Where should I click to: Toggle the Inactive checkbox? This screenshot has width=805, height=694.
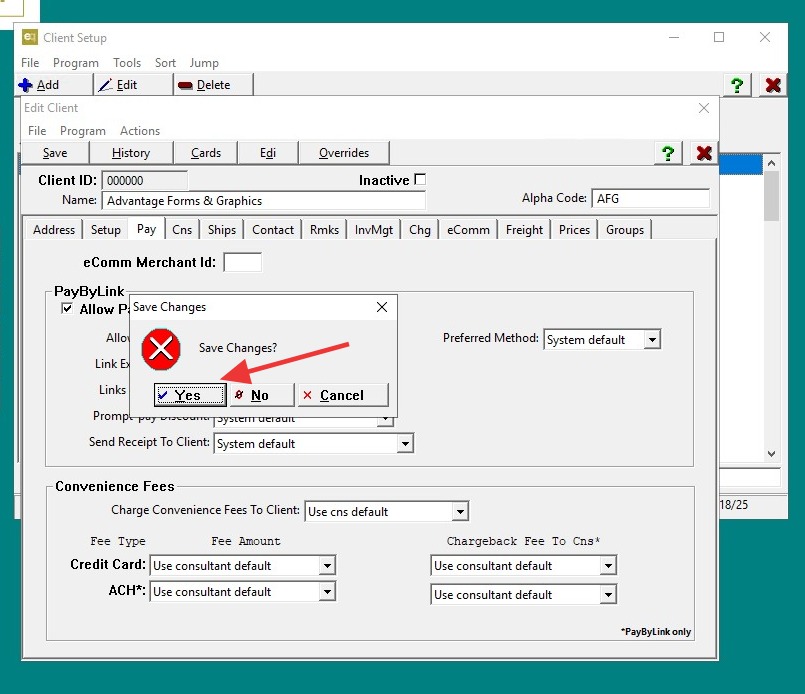click(420, 179)
